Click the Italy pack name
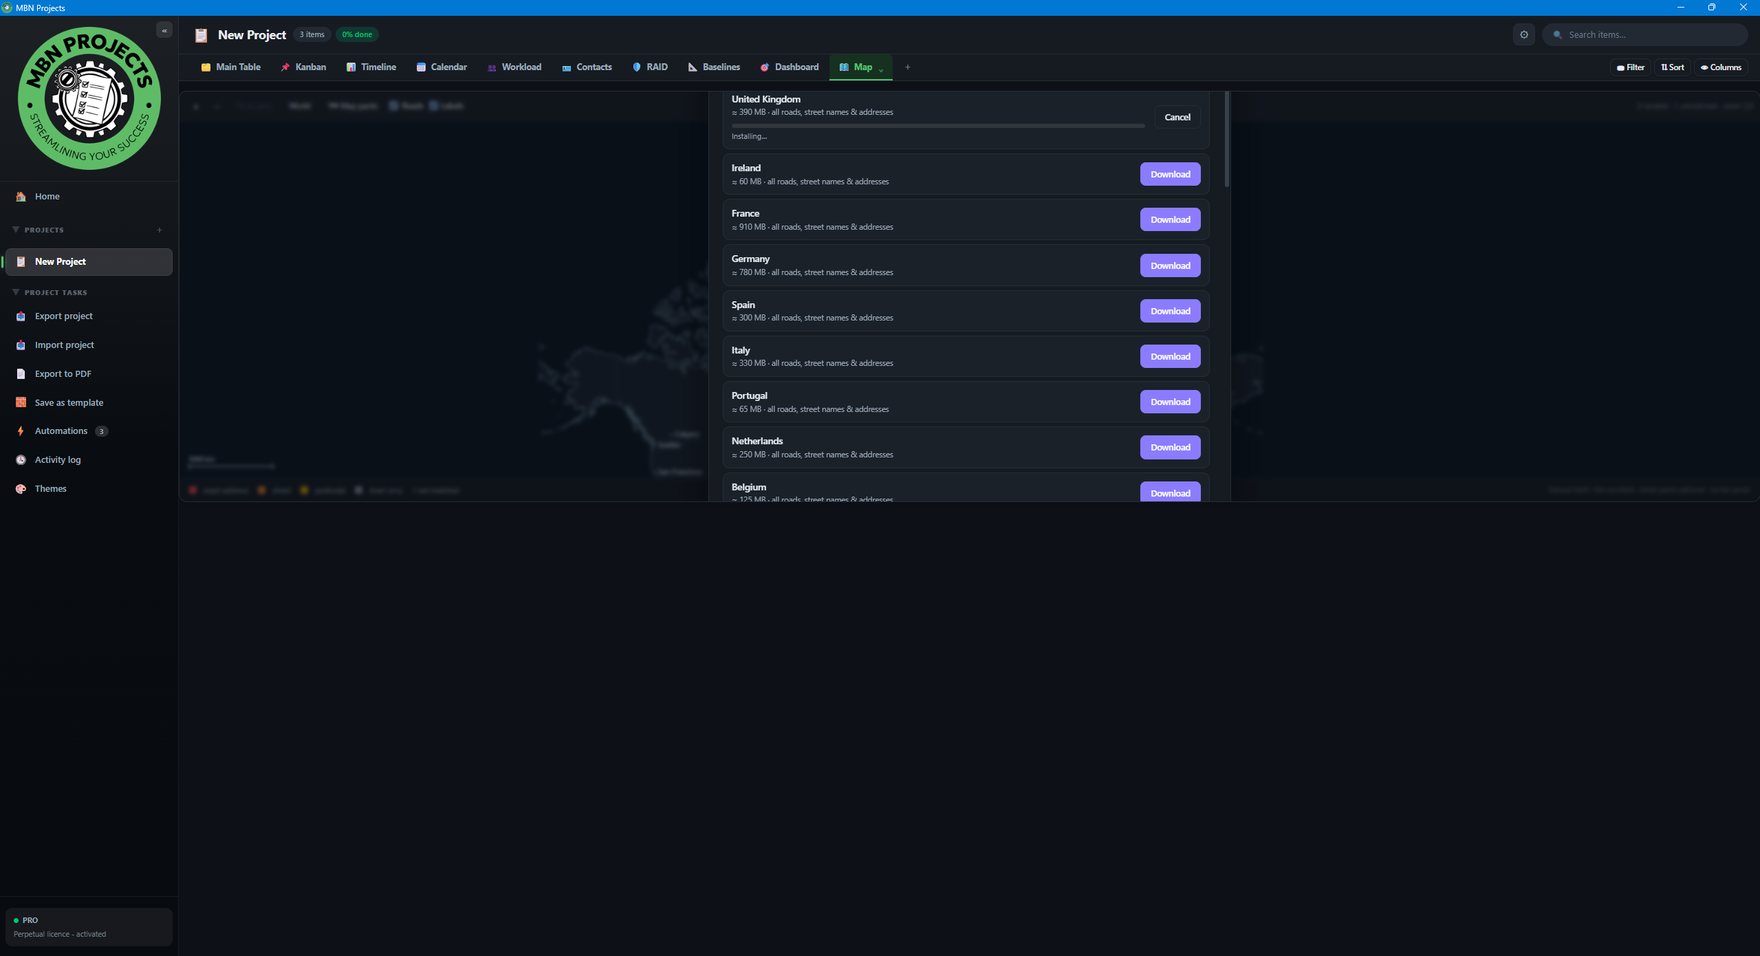The width and height of the screenshot is (1760, 956). pyautogui.click(x=741, y=350)
